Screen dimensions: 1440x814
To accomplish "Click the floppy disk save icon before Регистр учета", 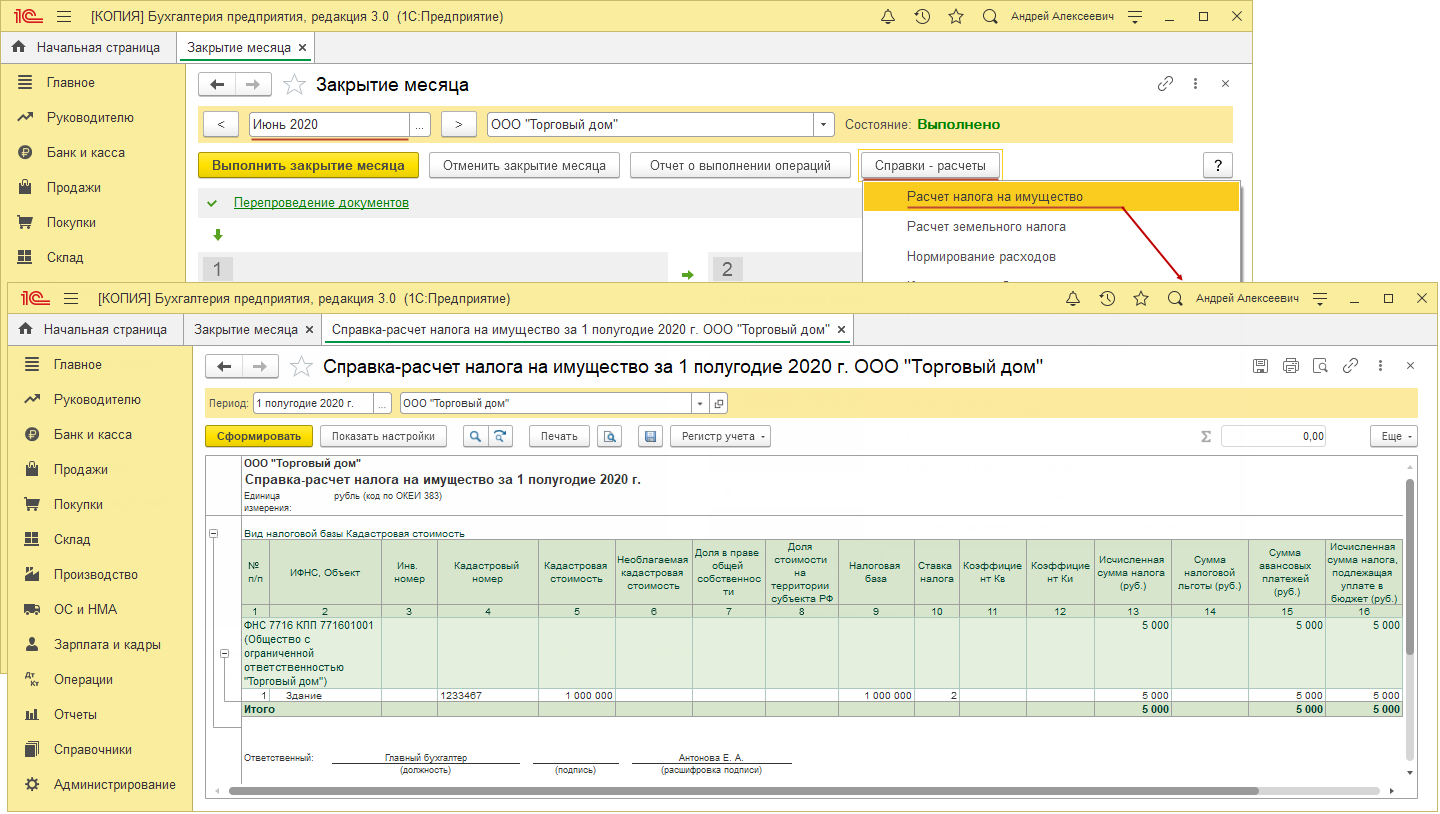I will click(651, 436).
